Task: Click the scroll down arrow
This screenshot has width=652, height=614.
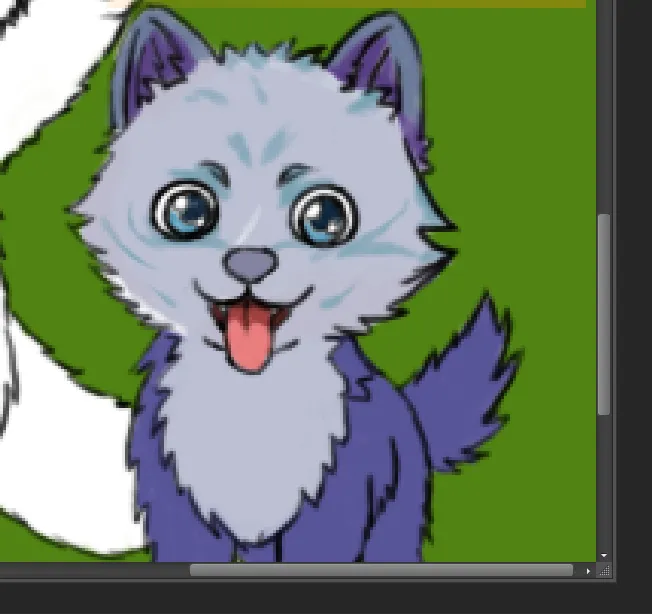Action: pos(604,555)
